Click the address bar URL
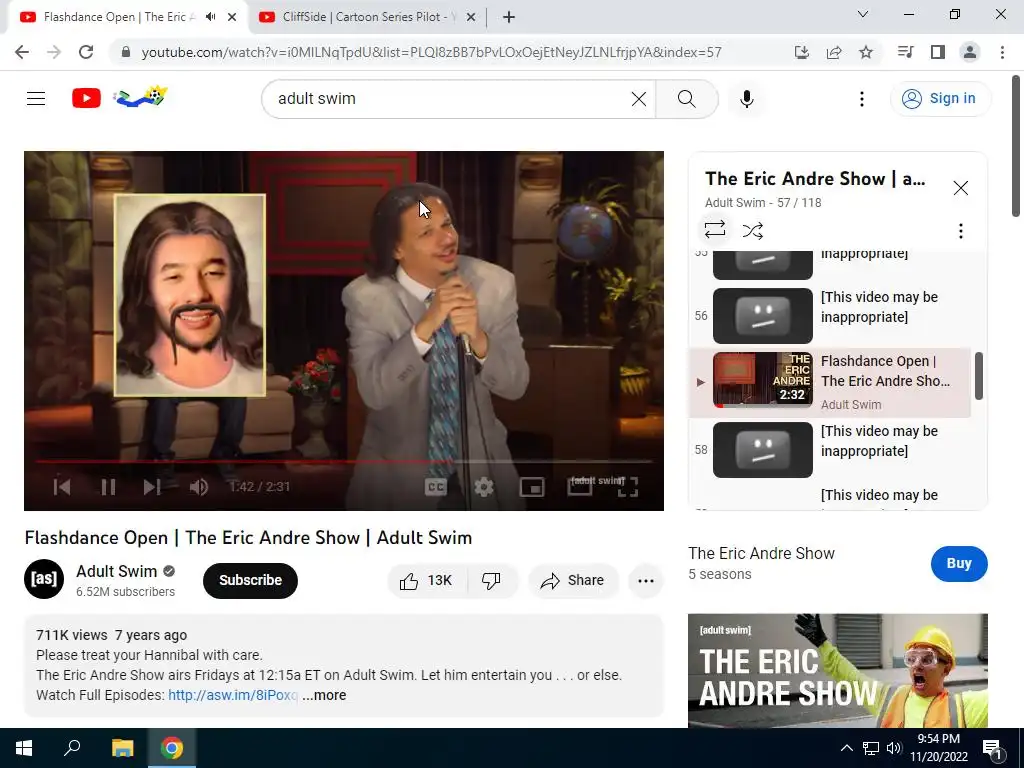Screen dimensions: 1024x768 [x=431, y=53]
